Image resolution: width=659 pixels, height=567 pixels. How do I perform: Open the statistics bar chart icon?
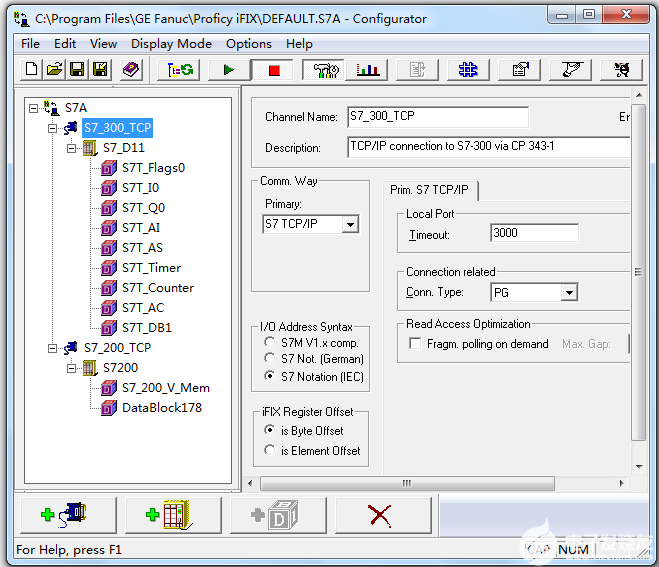[367, 69]
